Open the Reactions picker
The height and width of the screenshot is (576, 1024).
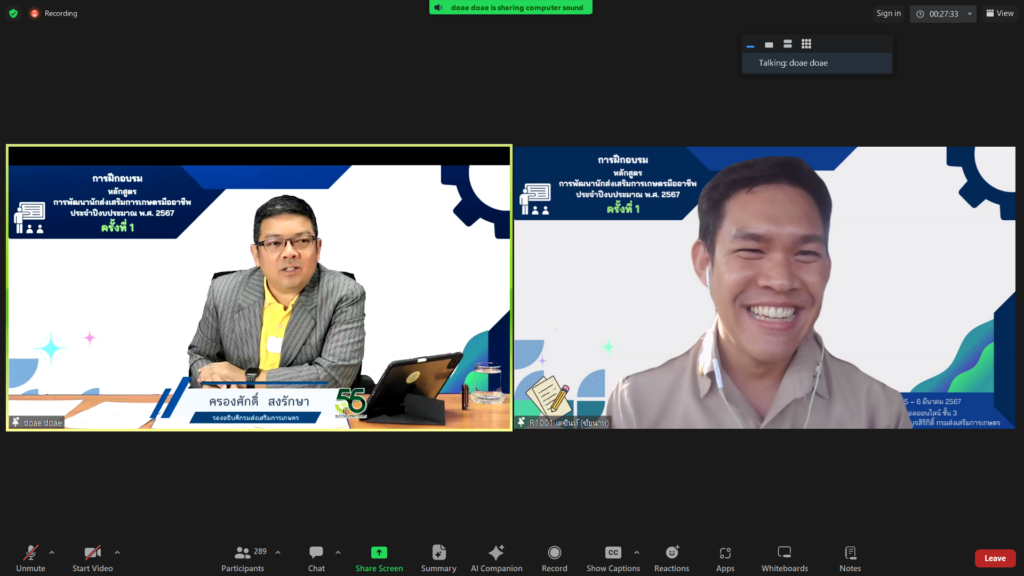click(671, 558)
